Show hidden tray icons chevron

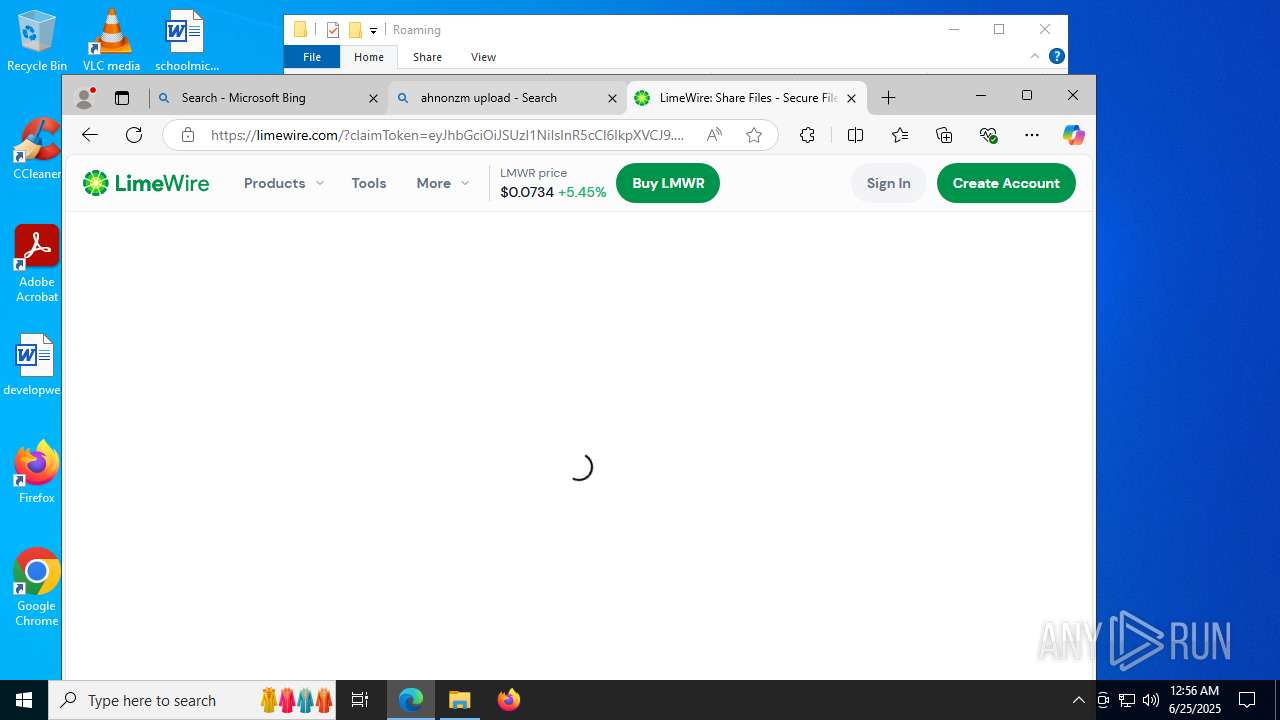1078,700
